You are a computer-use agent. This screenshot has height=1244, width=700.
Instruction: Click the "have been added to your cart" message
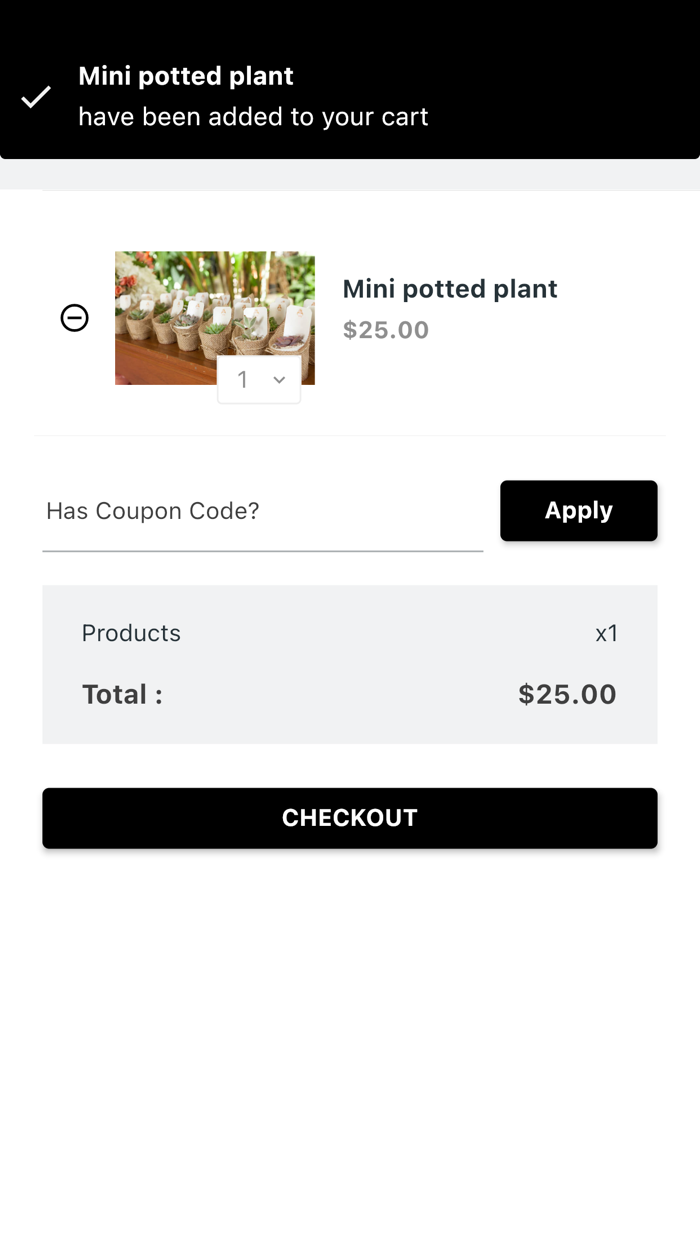(x=253, y=117)
